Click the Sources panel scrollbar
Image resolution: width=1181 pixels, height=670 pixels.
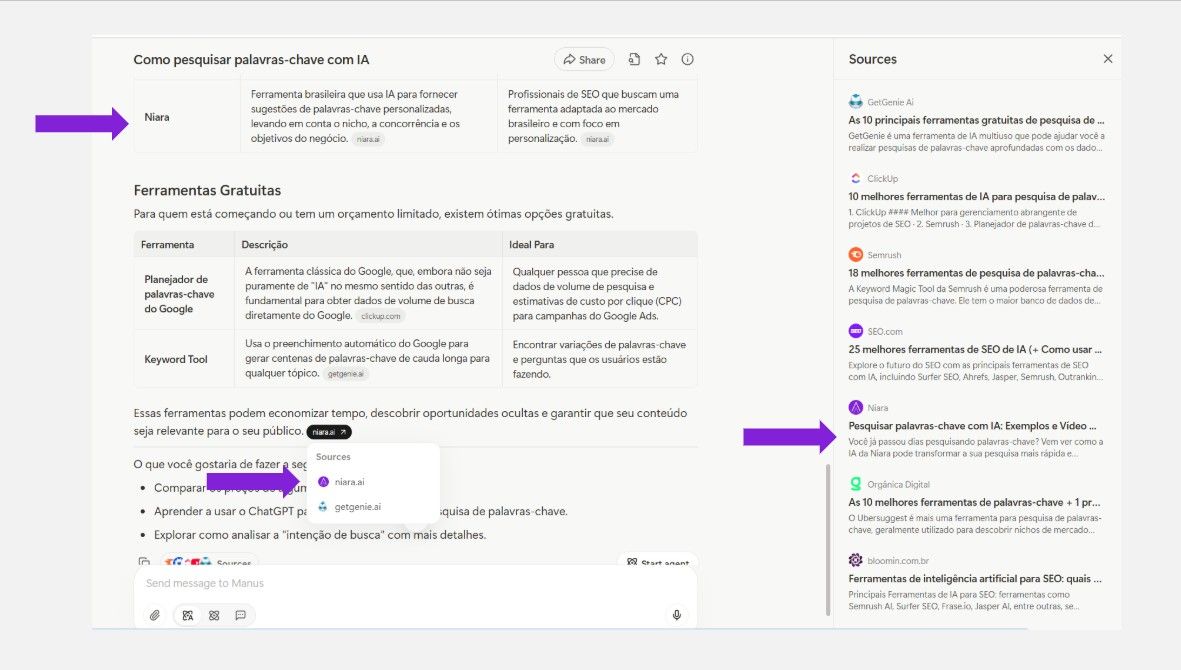pyautogui.click(x=828, y=540)
